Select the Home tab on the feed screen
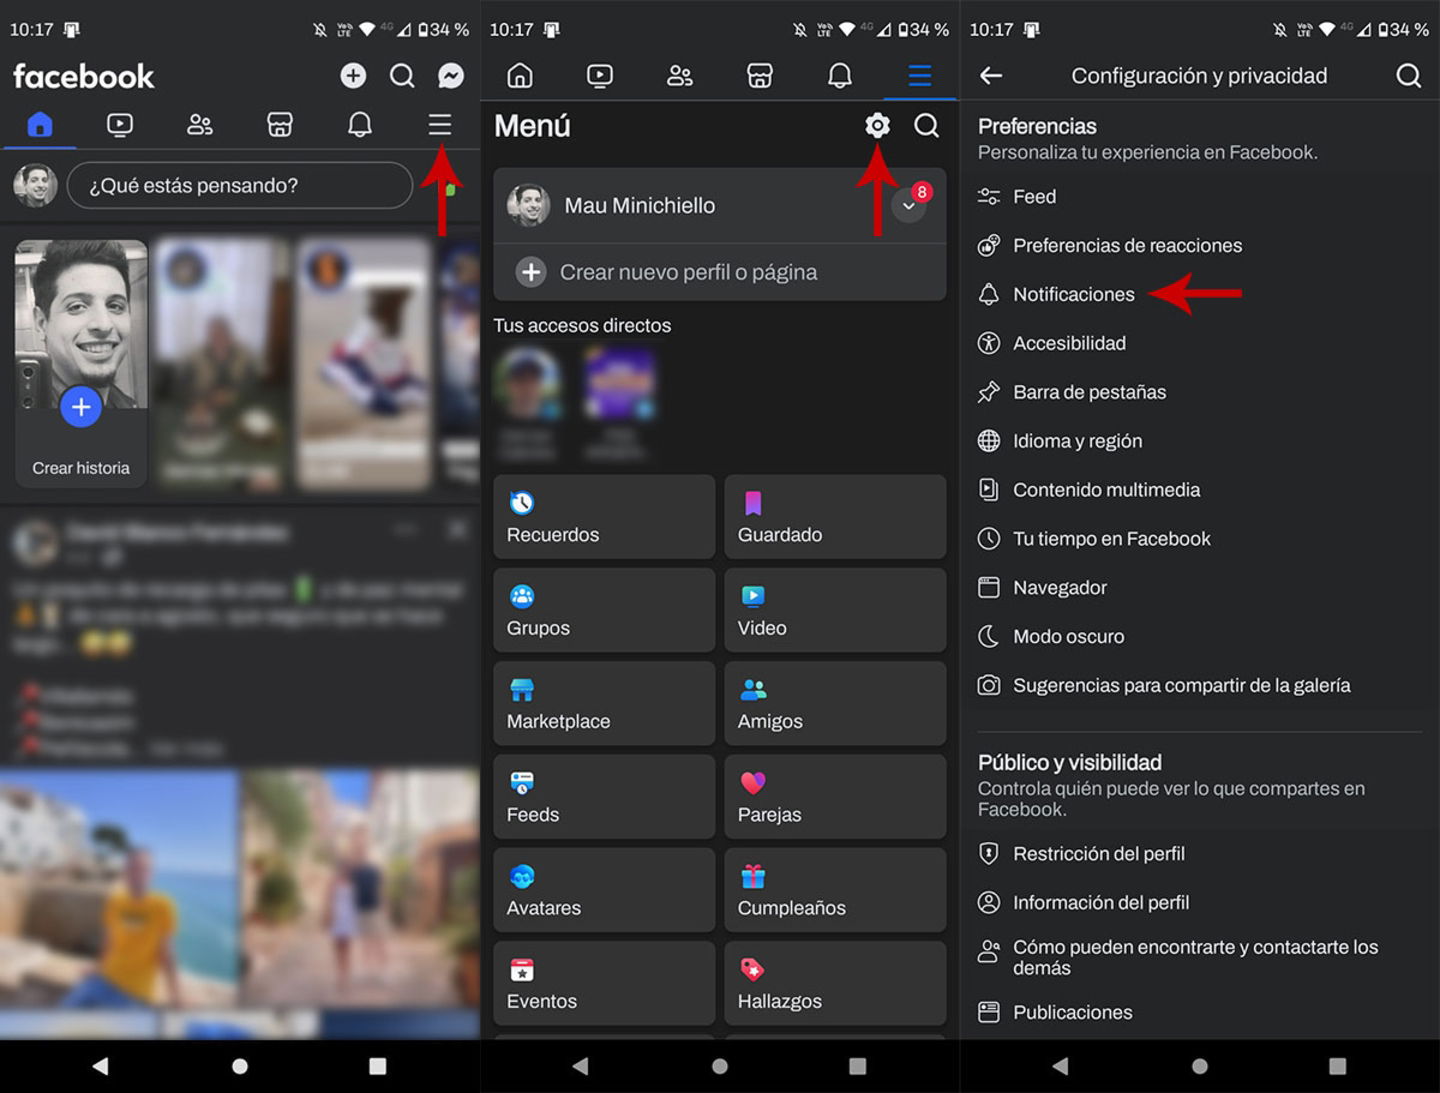This screenshot has height=1093, width=1440. 40,125
